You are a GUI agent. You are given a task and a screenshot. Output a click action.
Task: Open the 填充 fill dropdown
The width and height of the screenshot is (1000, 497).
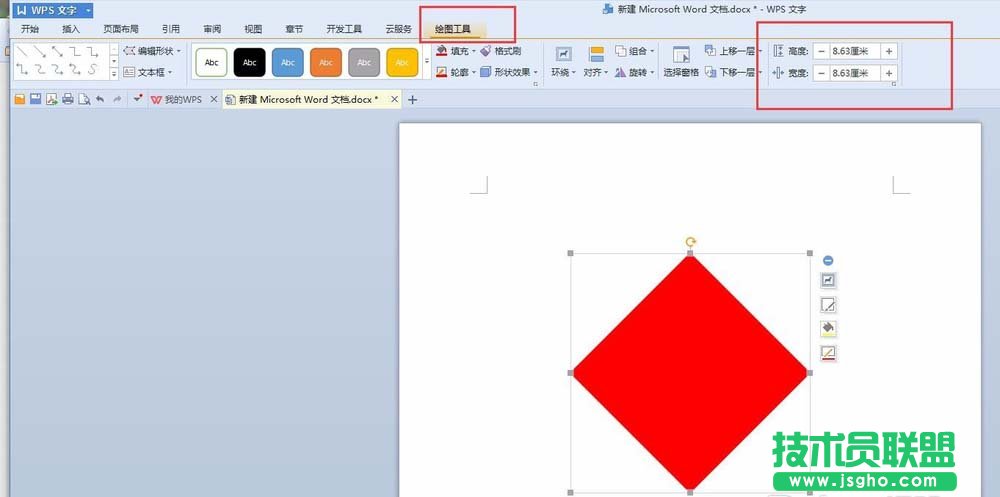point(454,51)
